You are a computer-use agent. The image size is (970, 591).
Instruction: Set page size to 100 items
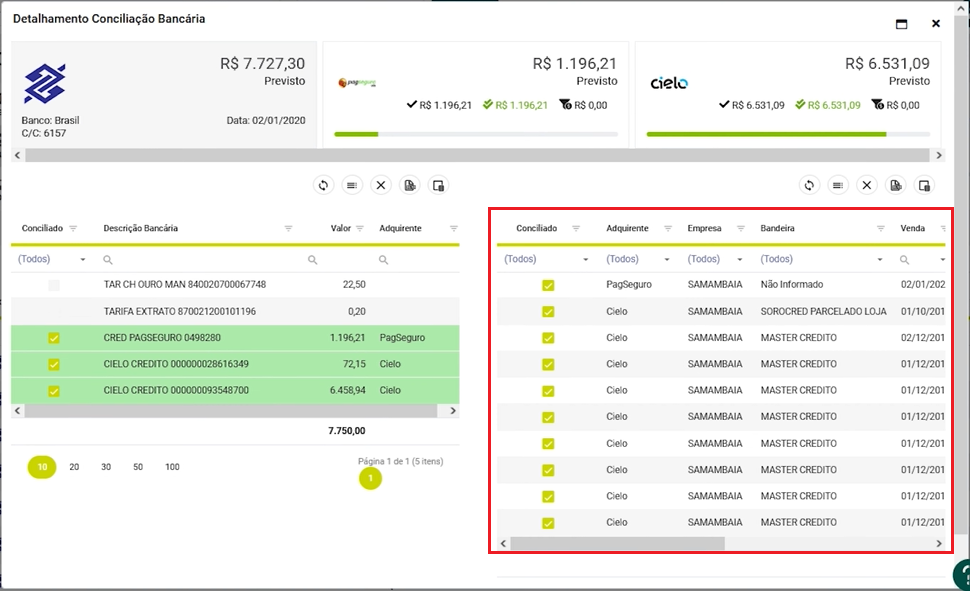pos(172,467)
